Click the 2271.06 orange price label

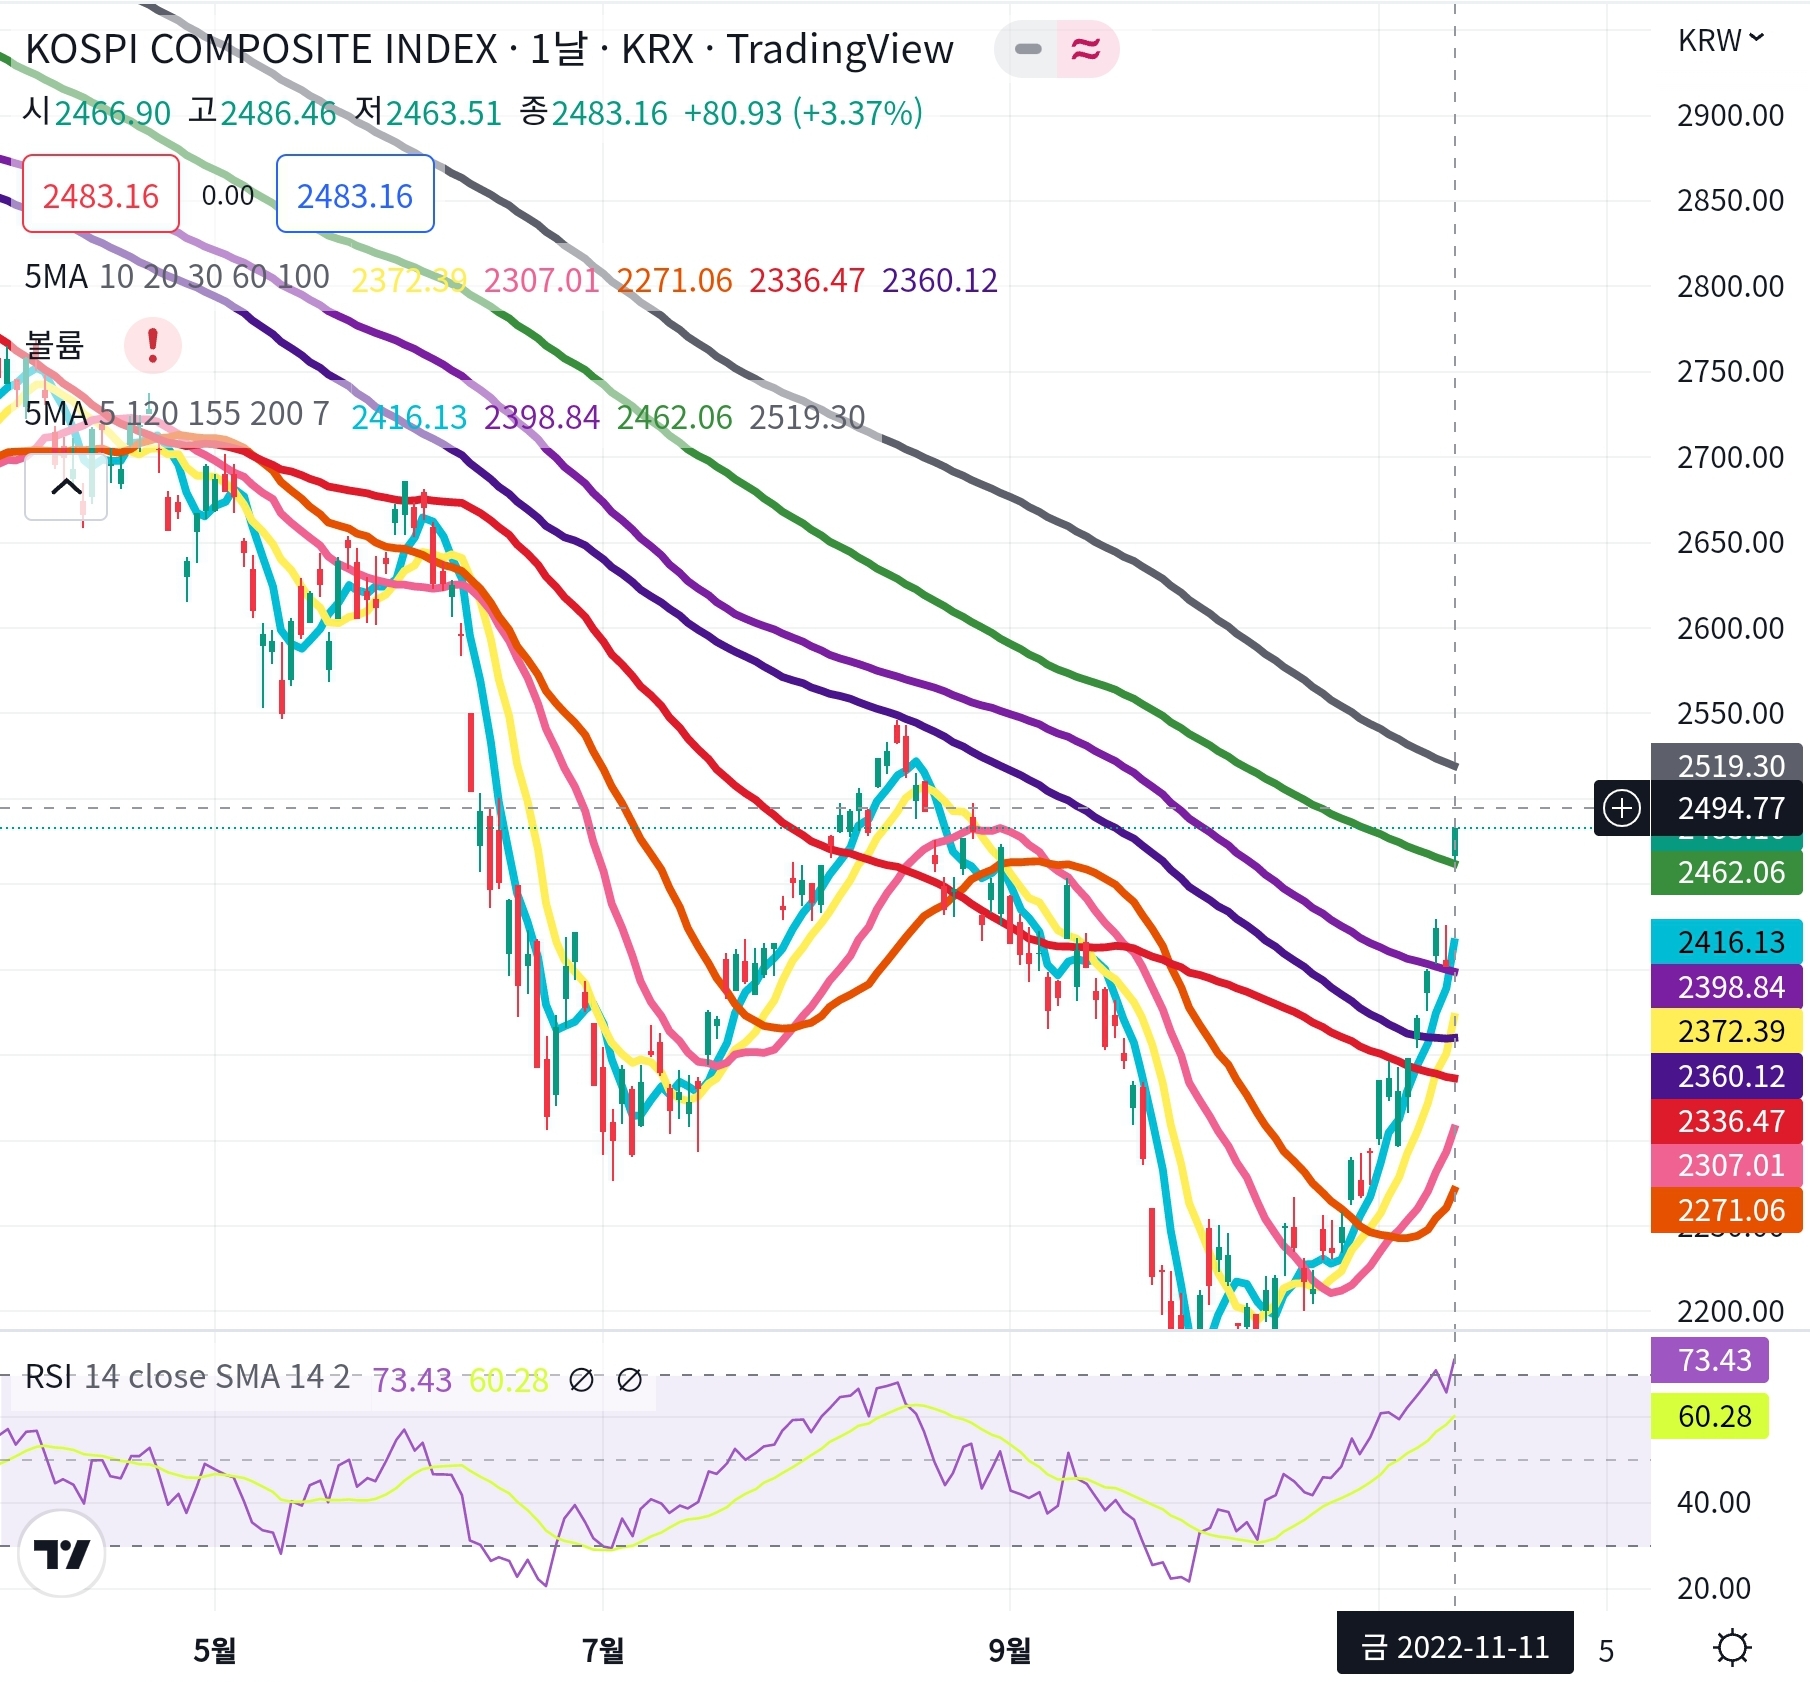(1726, 1210)
